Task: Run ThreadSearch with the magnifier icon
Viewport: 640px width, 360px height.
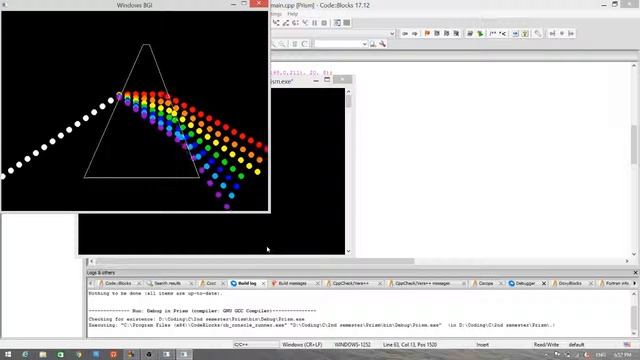Action: click(373, 44)
